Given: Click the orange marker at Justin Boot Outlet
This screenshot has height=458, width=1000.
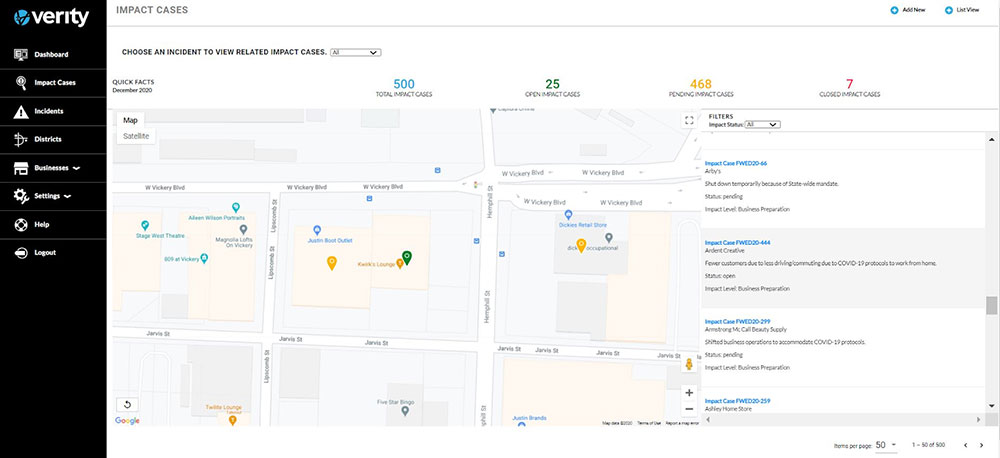Looking at the screenshot, I should point(331,262).
